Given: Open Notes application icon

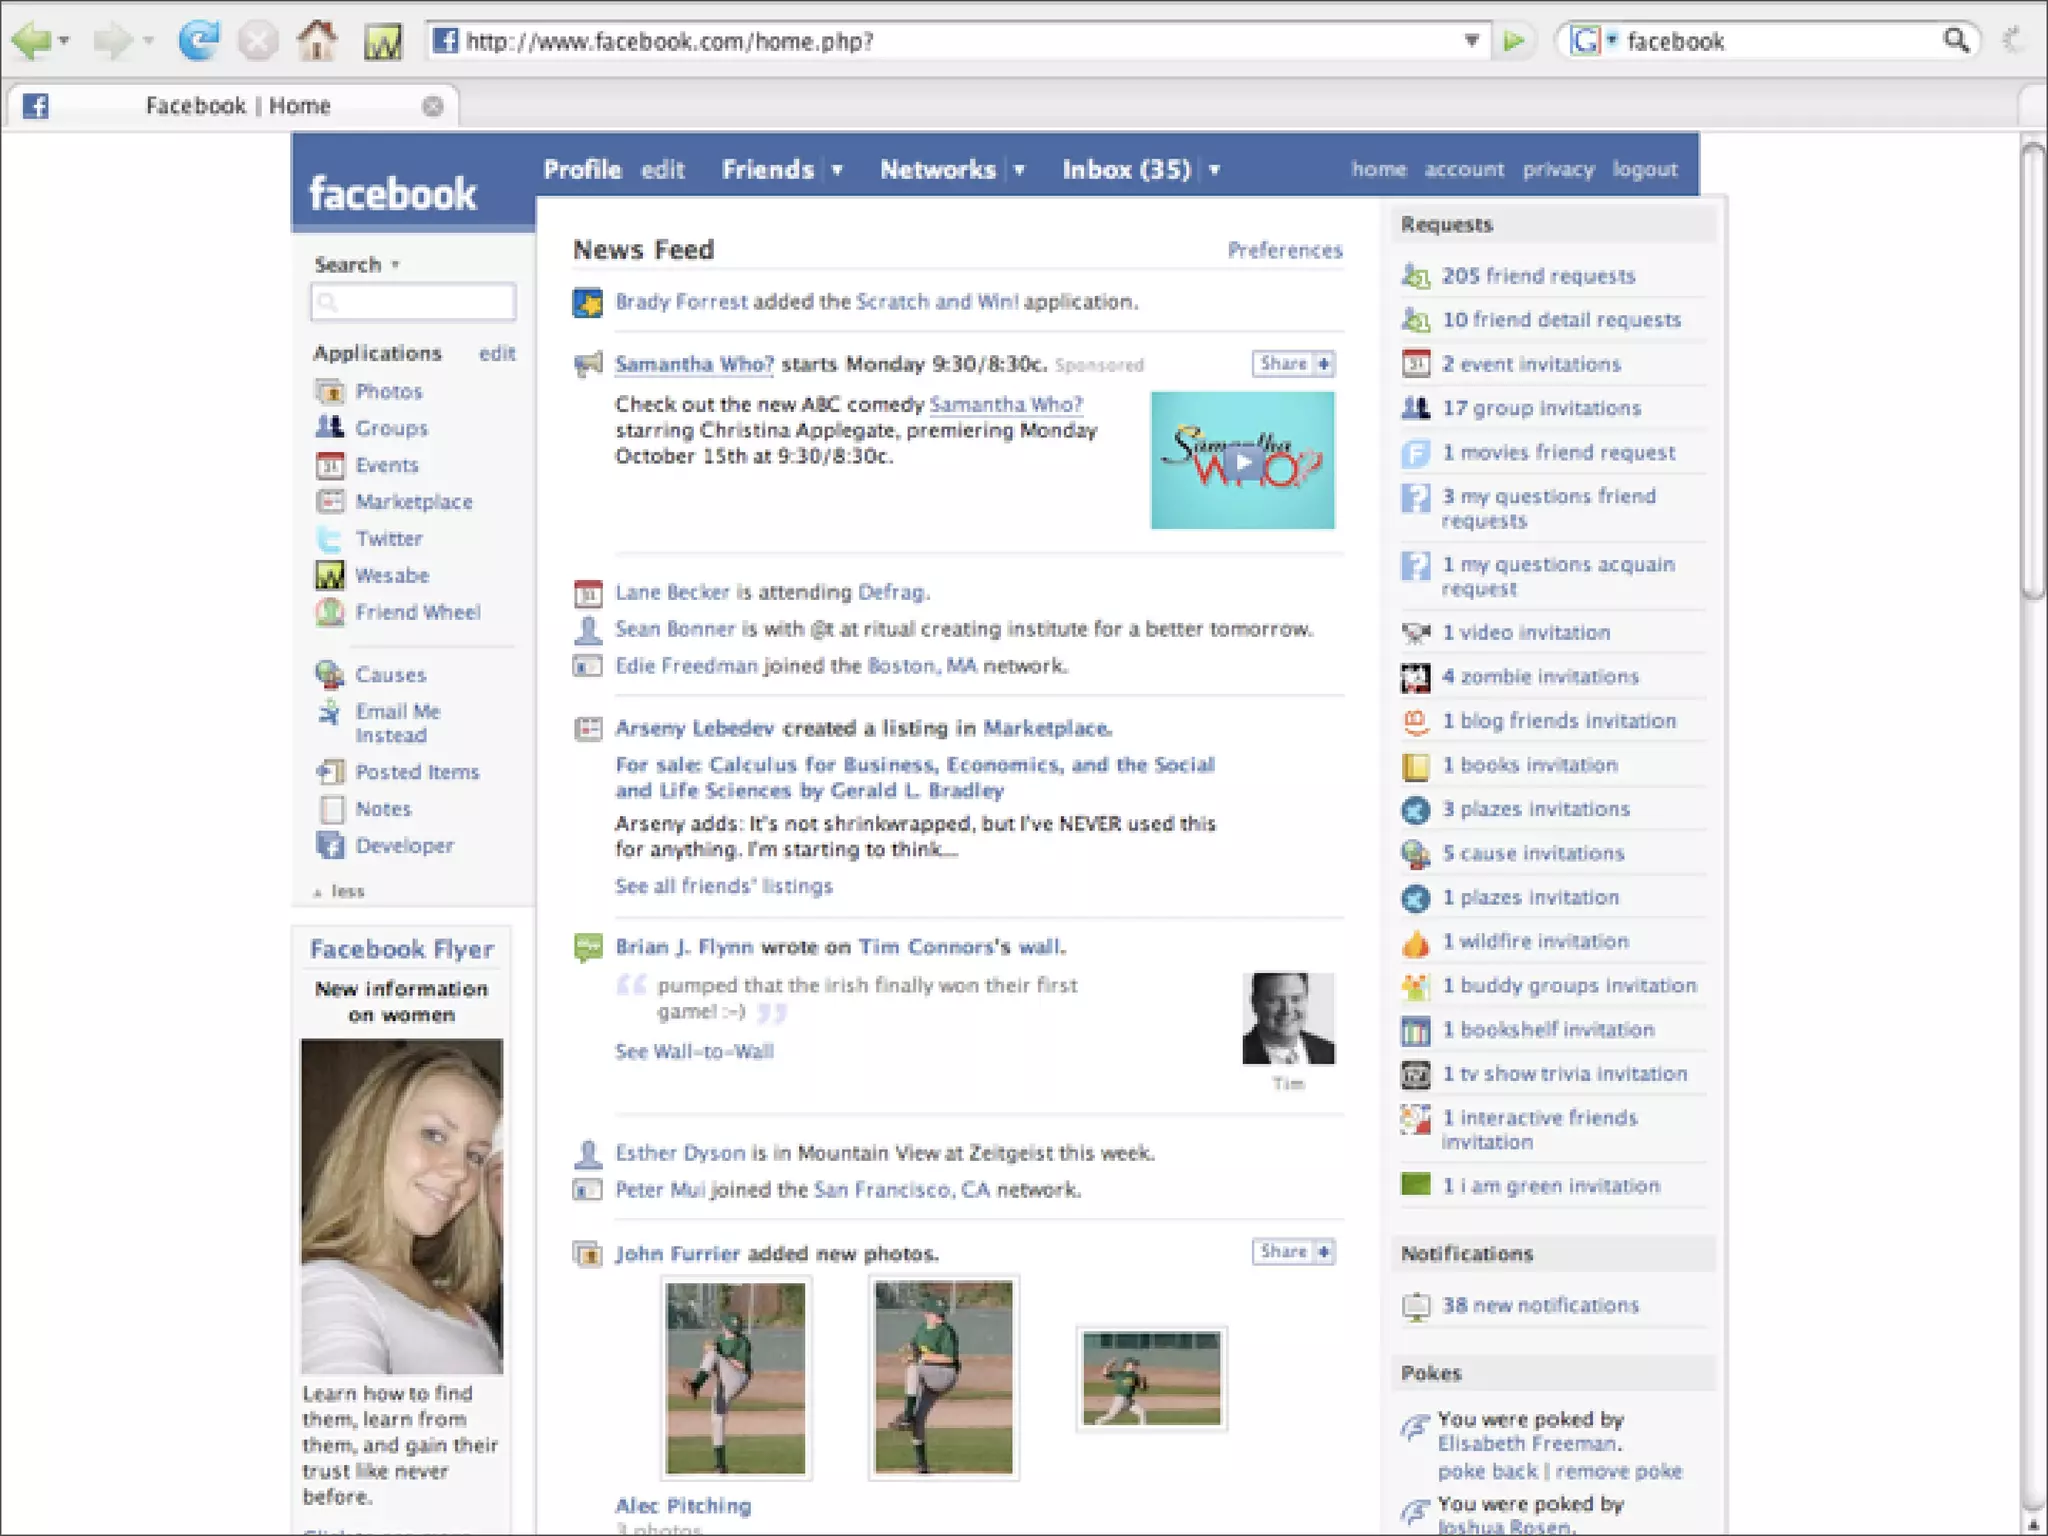Looking at the screenshot, I should [x=331, y=809].
